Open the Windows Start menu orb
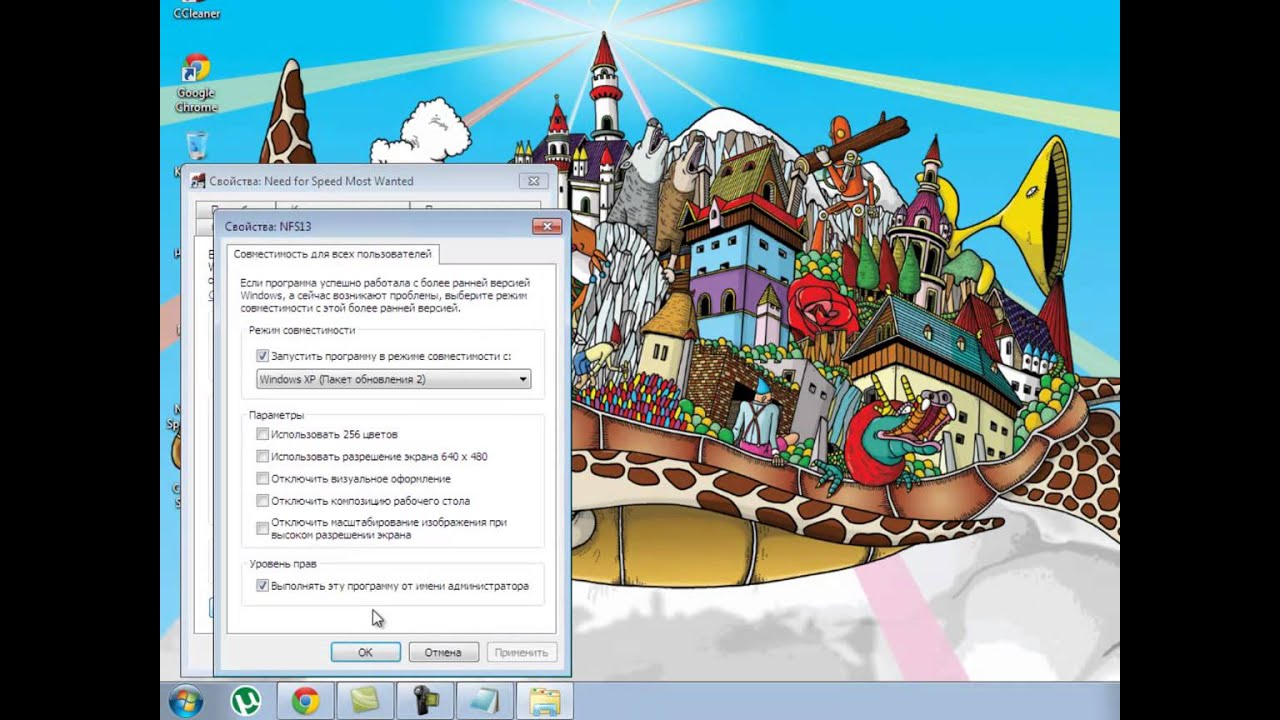The width and height of the screenshot is (1280, 720). click(186, 701)
